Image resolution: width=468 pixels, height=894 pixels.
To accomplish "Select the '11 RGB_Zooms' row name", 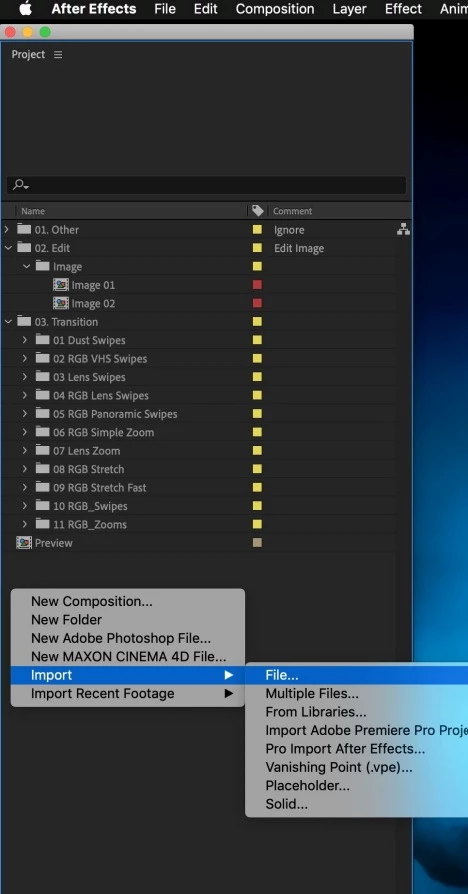I will [x=90, y=525].
